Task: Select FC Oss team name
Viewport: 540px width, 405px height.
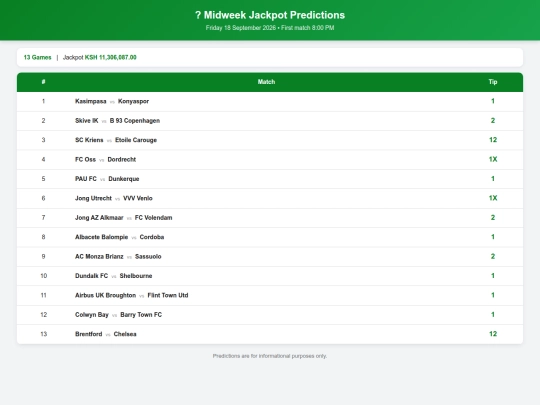Action: 85,159
